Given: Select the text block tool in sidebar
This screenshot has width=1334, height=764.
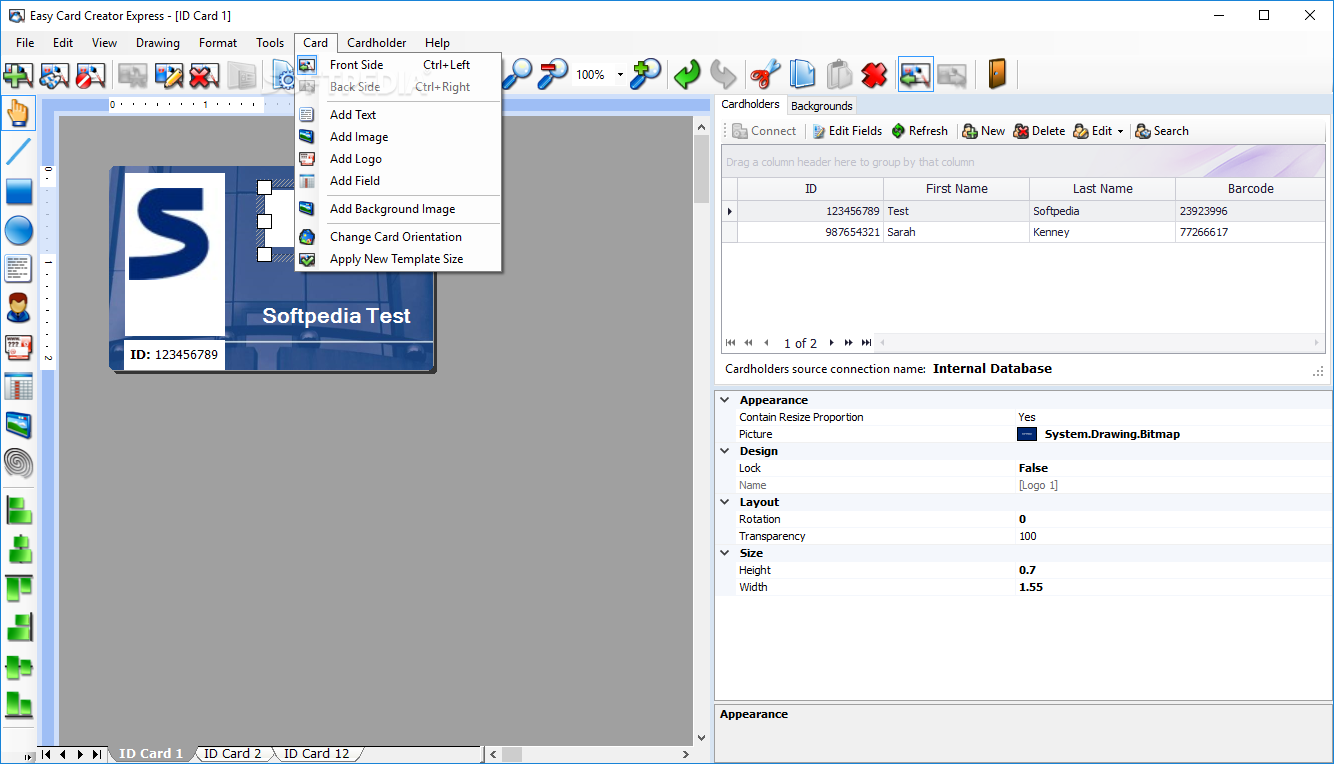Looking at the screenshot, I should coord(18,269).
